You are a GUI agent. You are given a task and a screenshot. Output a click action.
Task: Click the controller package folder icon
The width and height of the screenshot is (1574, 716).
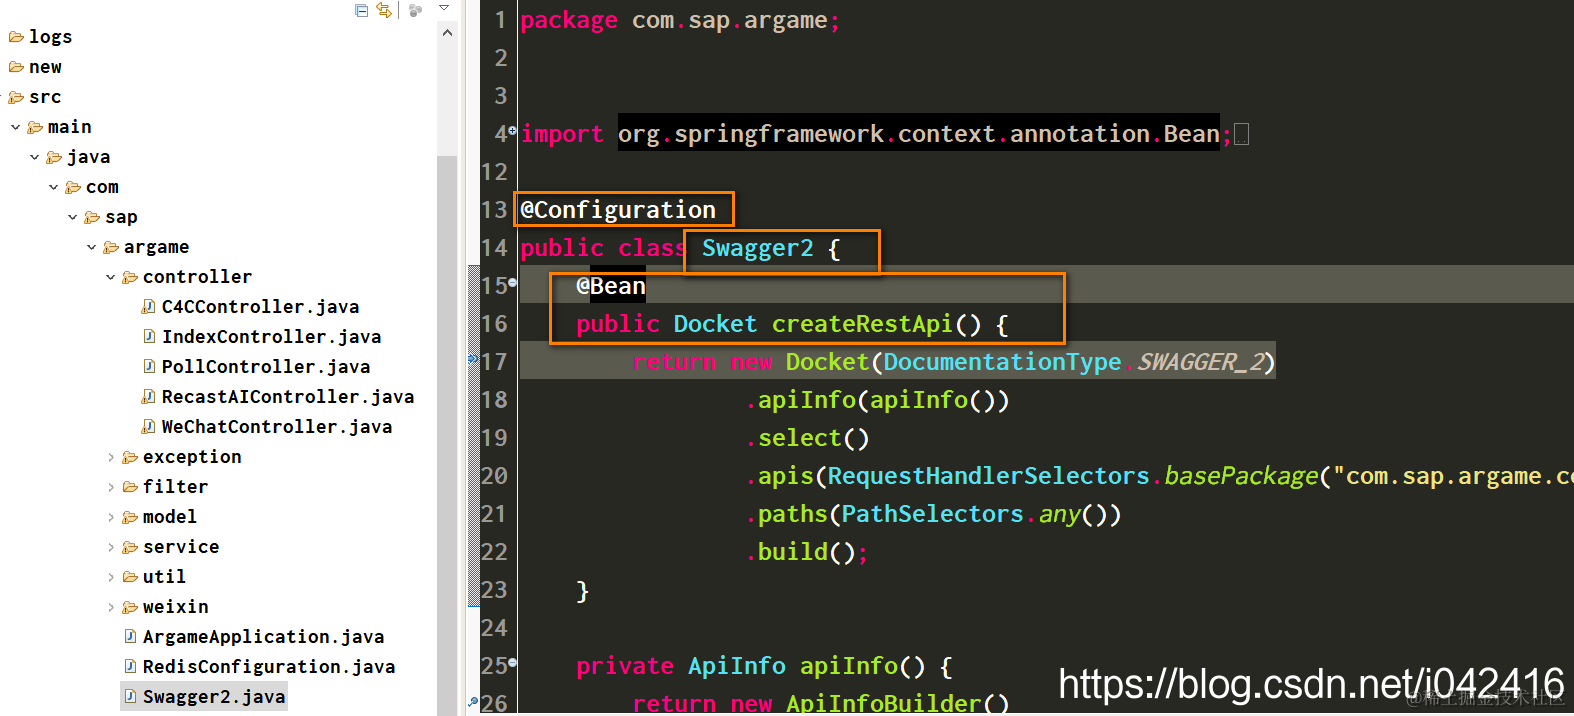click(130, 277)
